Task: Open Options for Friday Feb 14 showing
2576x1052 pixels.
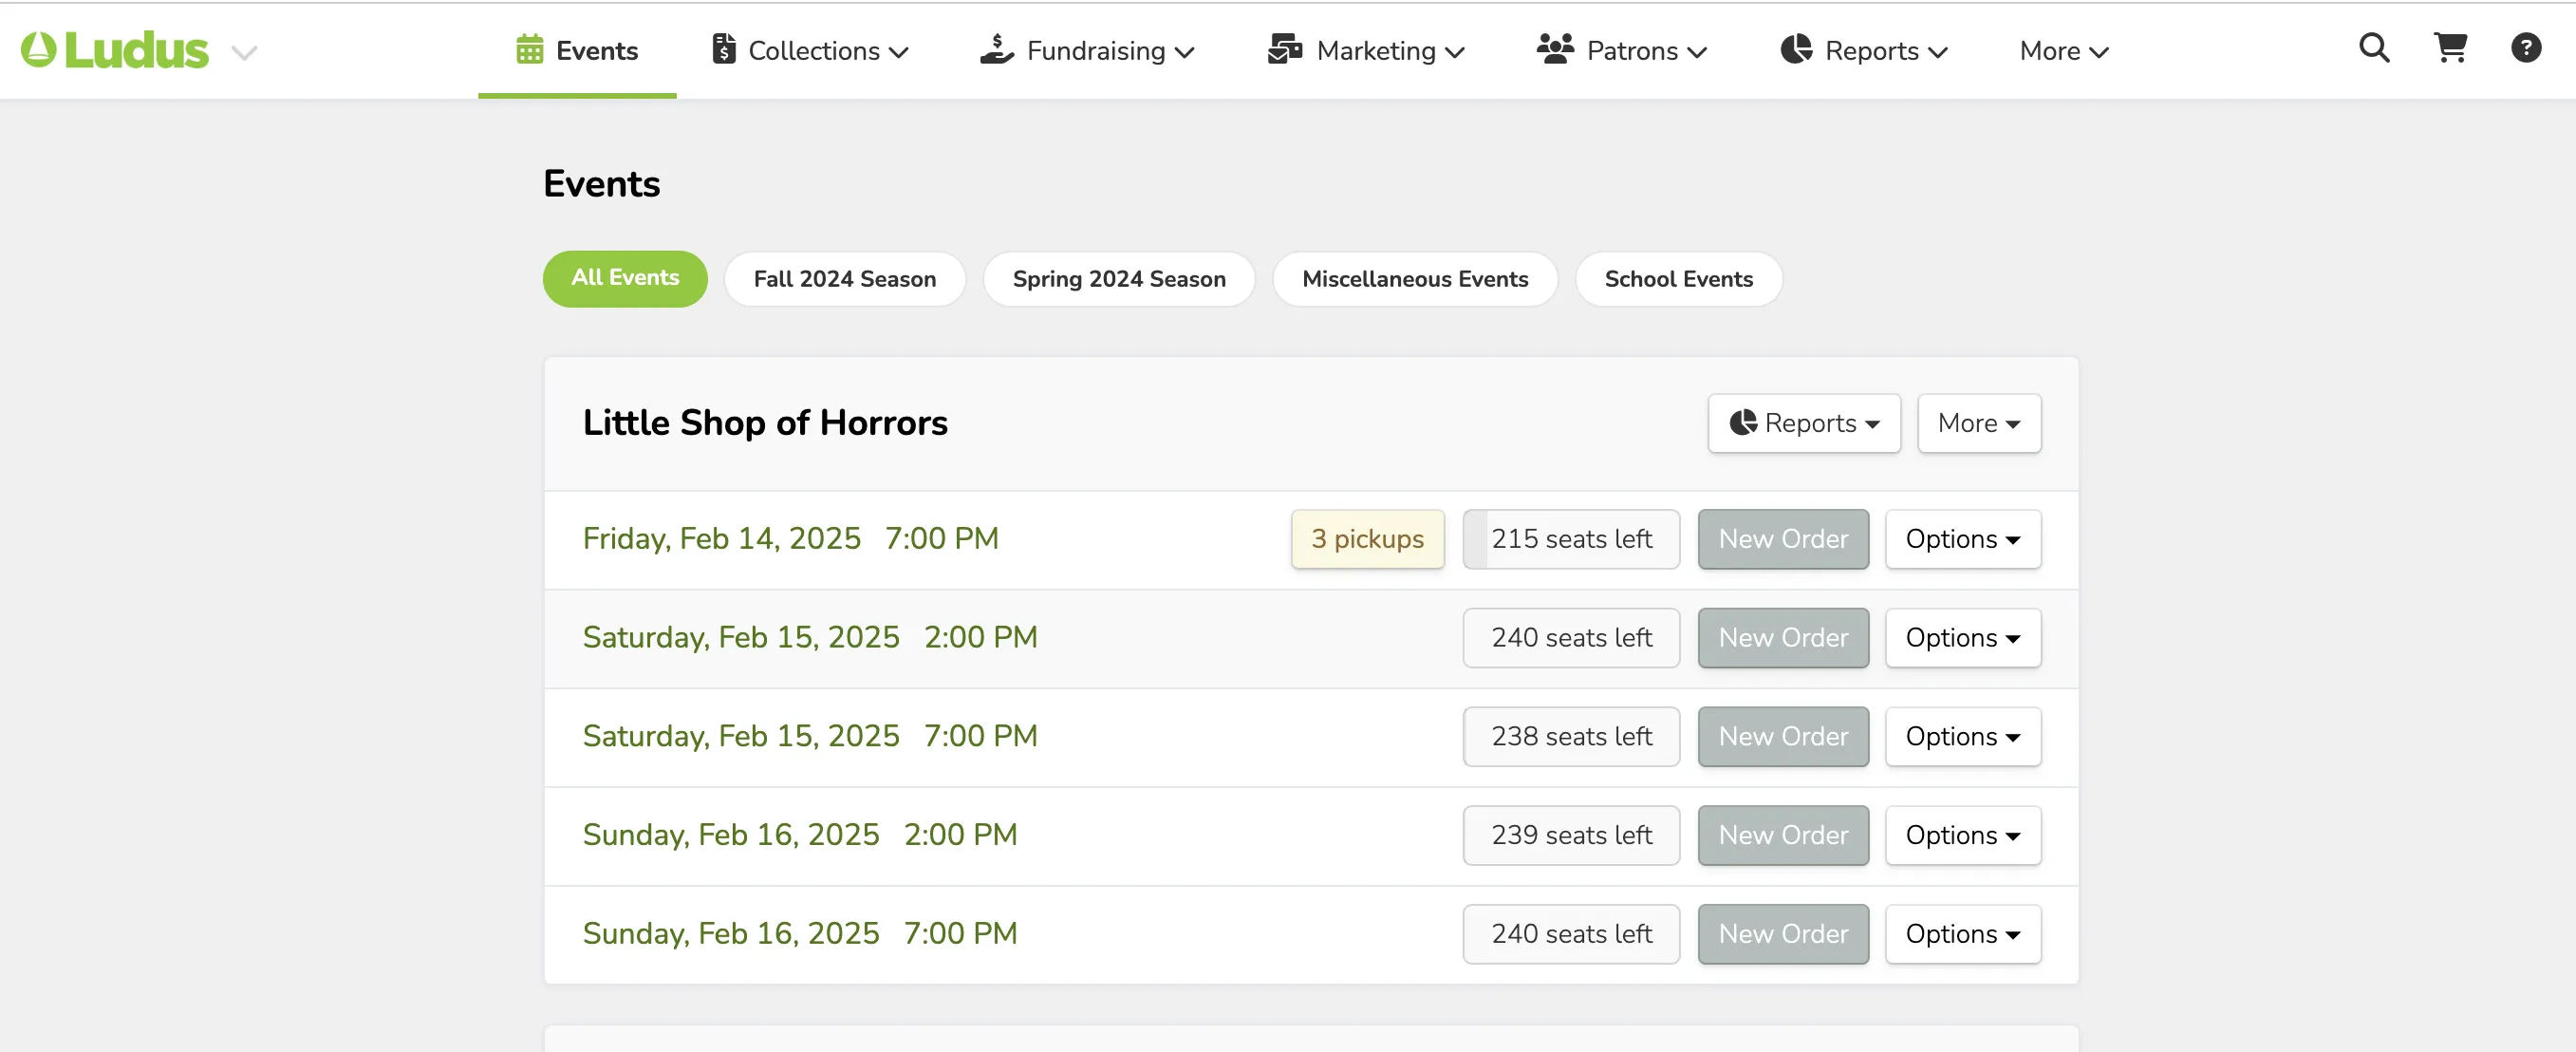Action: (x=1963, y=539)
